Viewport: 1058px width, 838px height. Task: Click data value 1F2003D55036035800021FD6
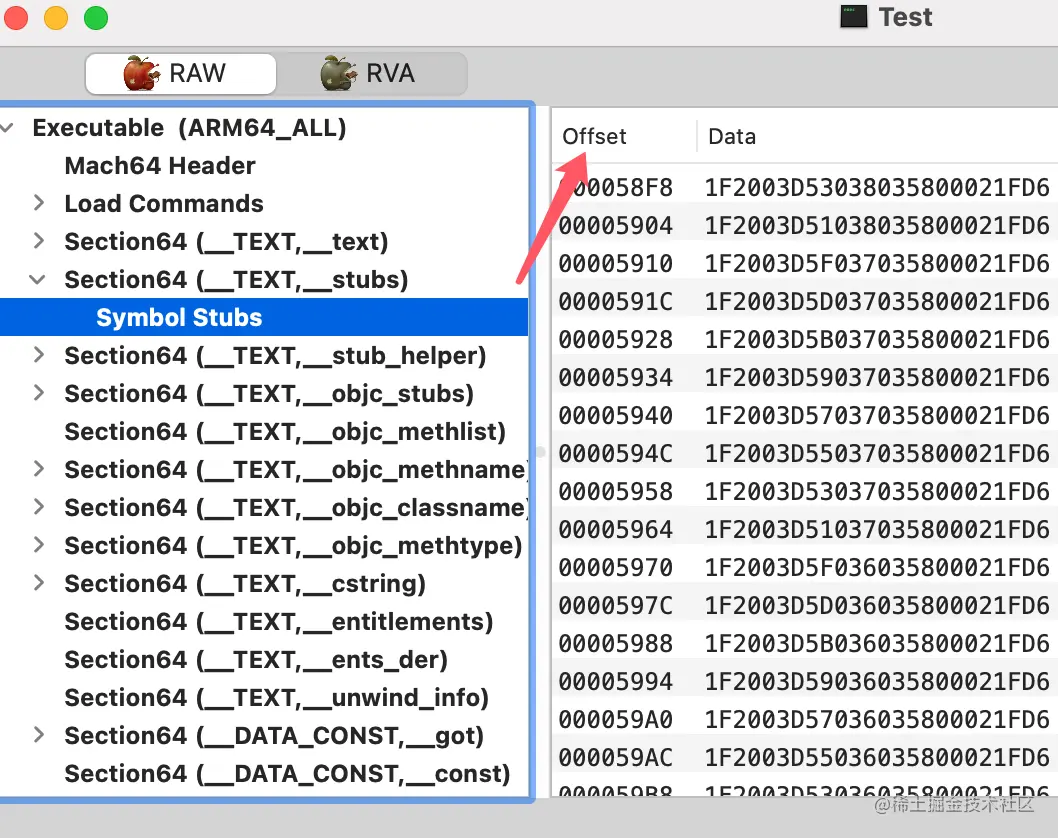877,758
